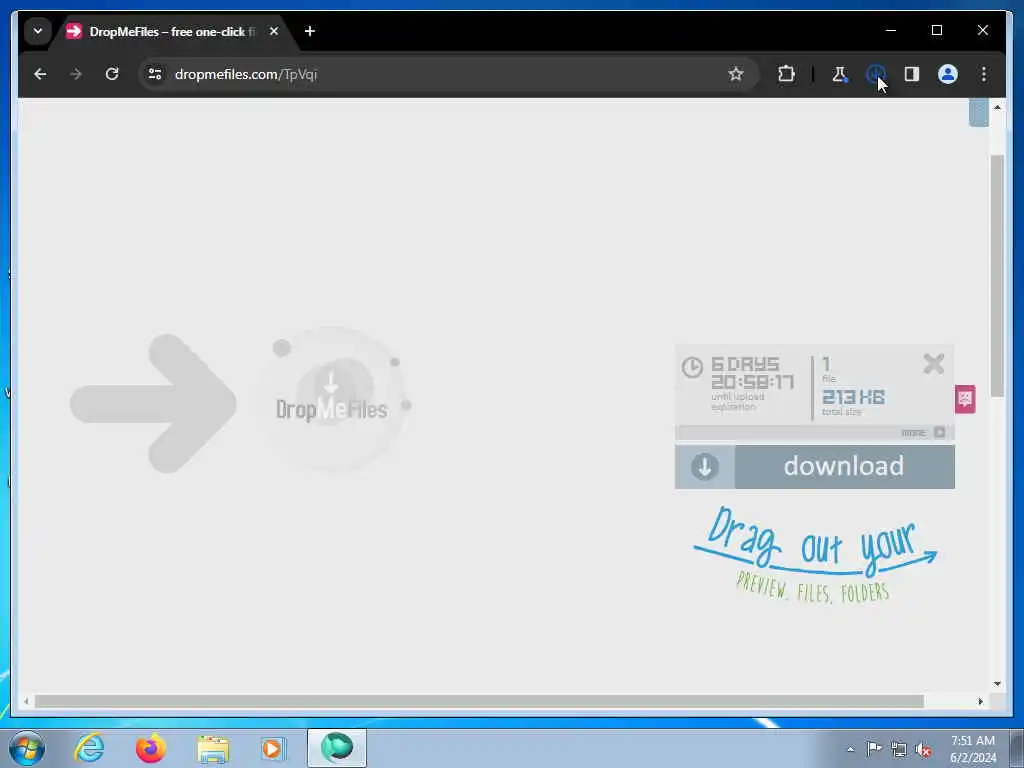Click the active browser taskbar button
This screenshot has height=768, width=1024.
337,748
